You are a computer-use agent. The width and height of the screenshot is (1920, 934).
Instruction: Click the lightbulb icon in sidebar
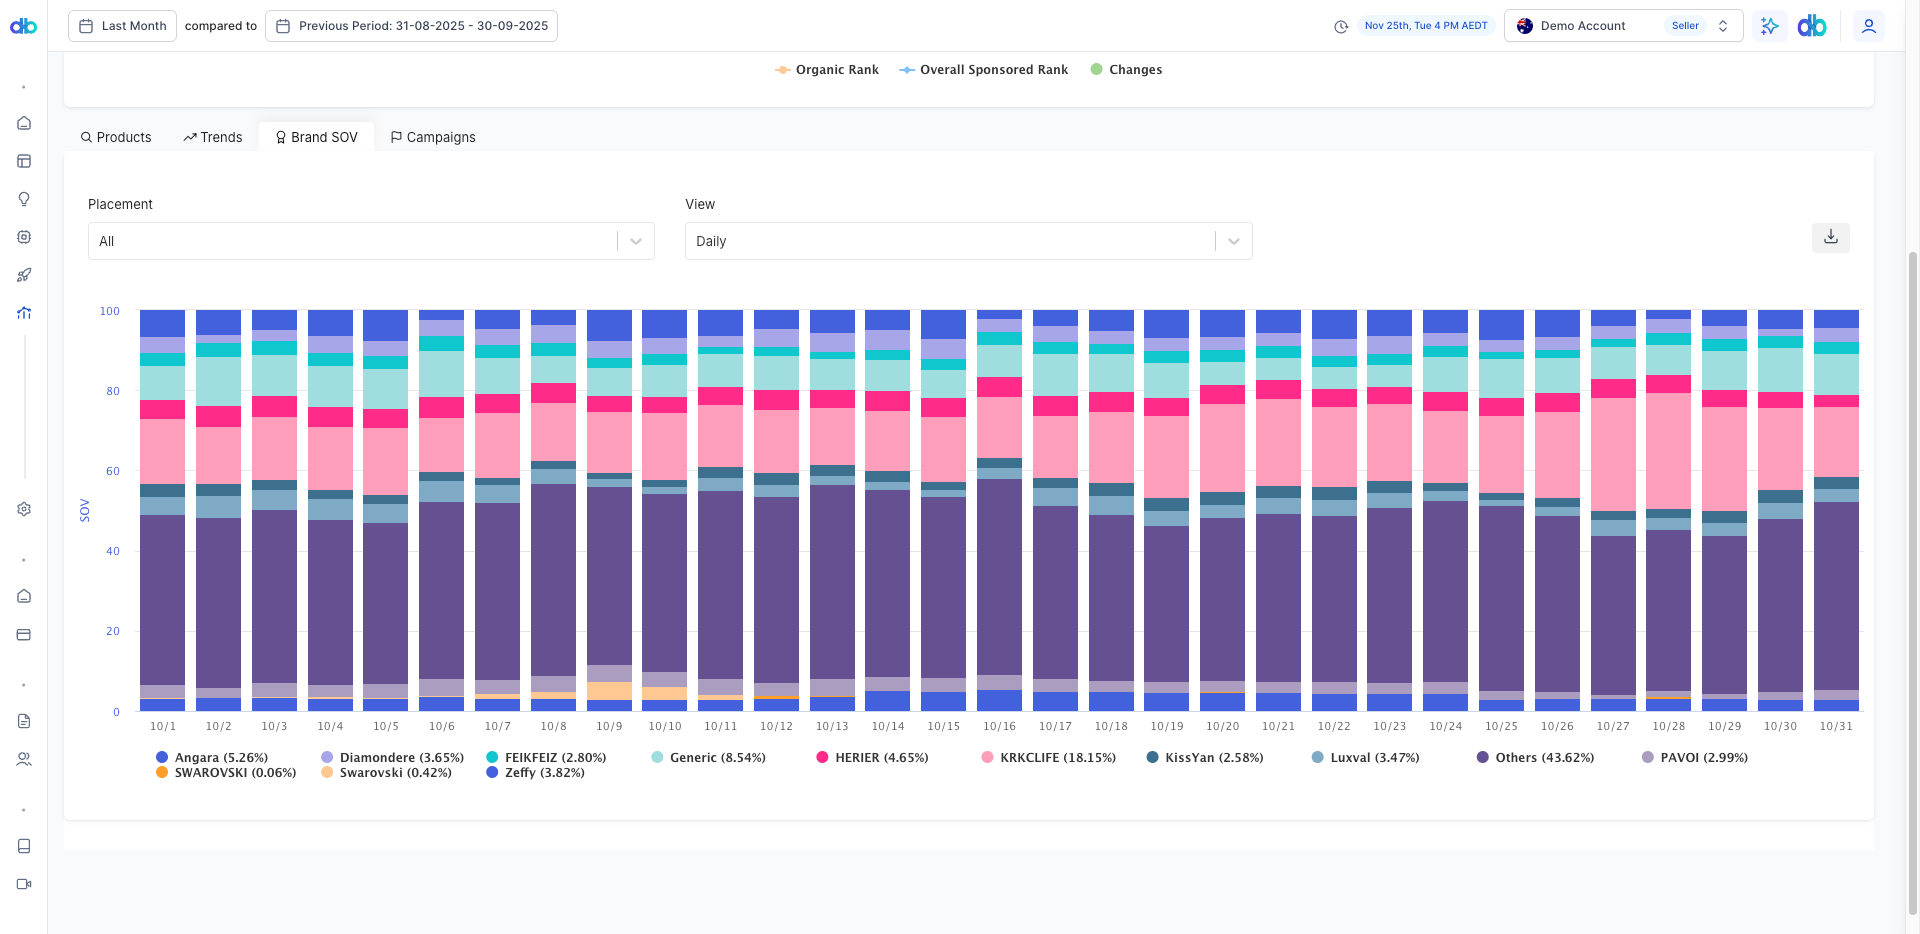coord(24,199)
